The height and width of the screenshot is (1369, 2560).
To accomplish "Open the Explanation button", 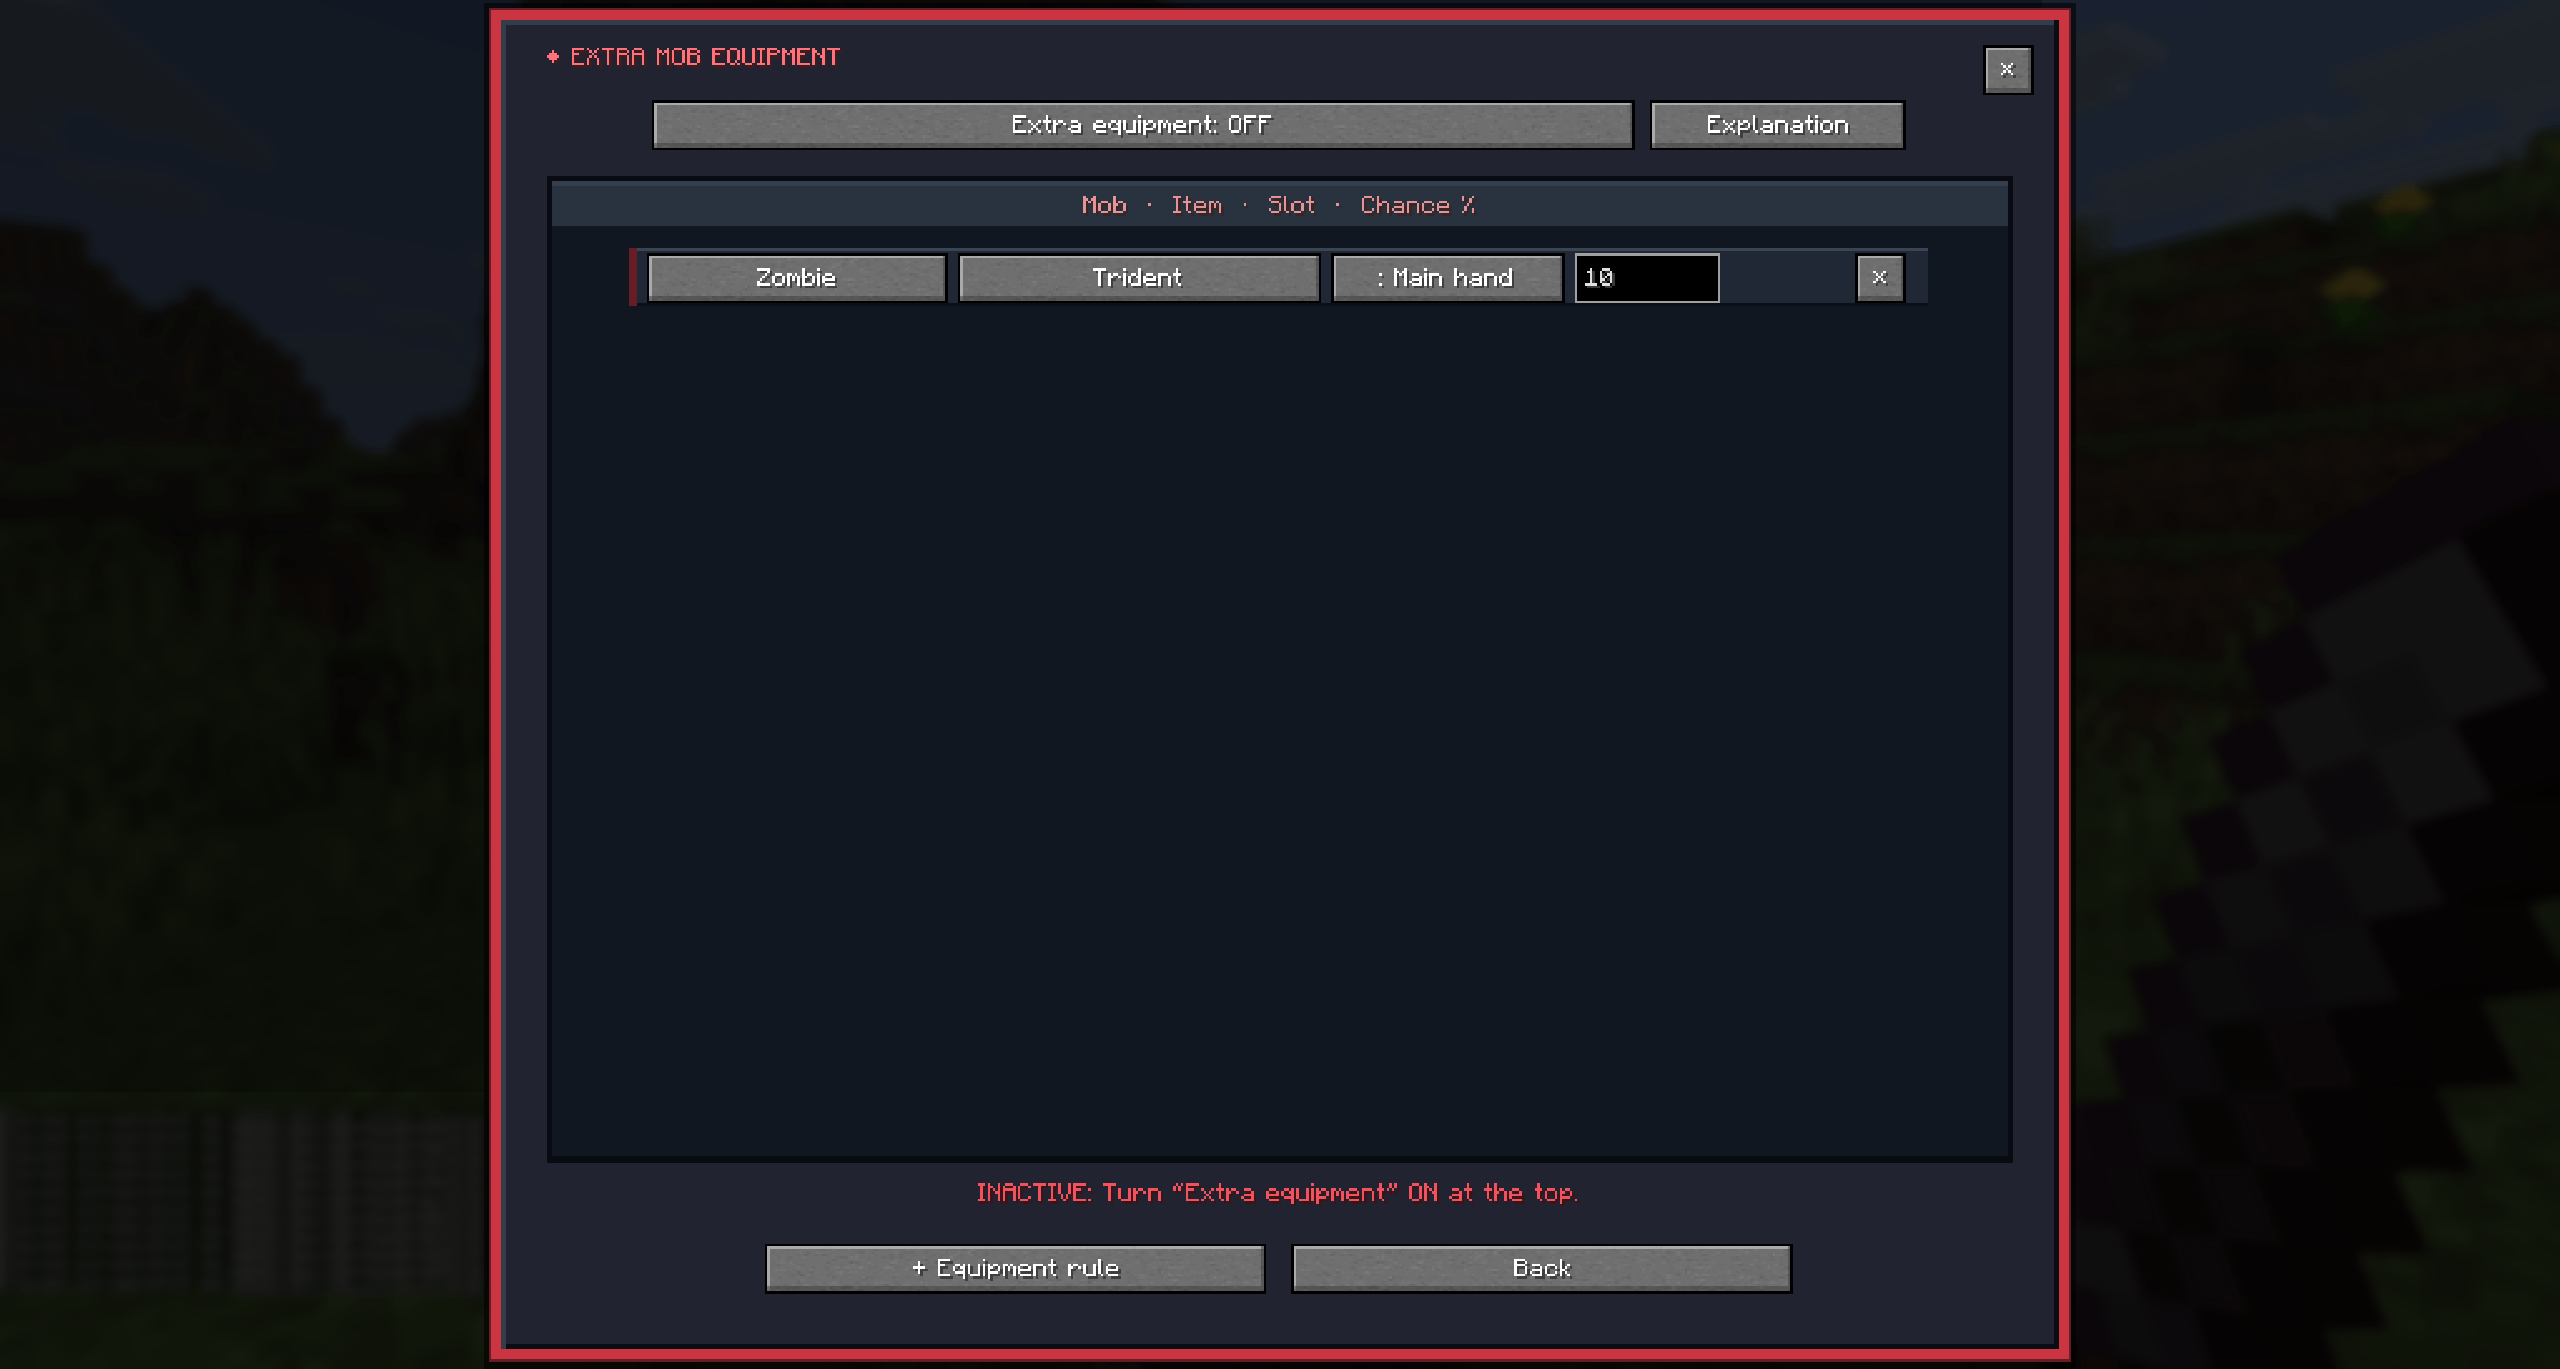I will pyautogui.click(x=1777, y=125).
